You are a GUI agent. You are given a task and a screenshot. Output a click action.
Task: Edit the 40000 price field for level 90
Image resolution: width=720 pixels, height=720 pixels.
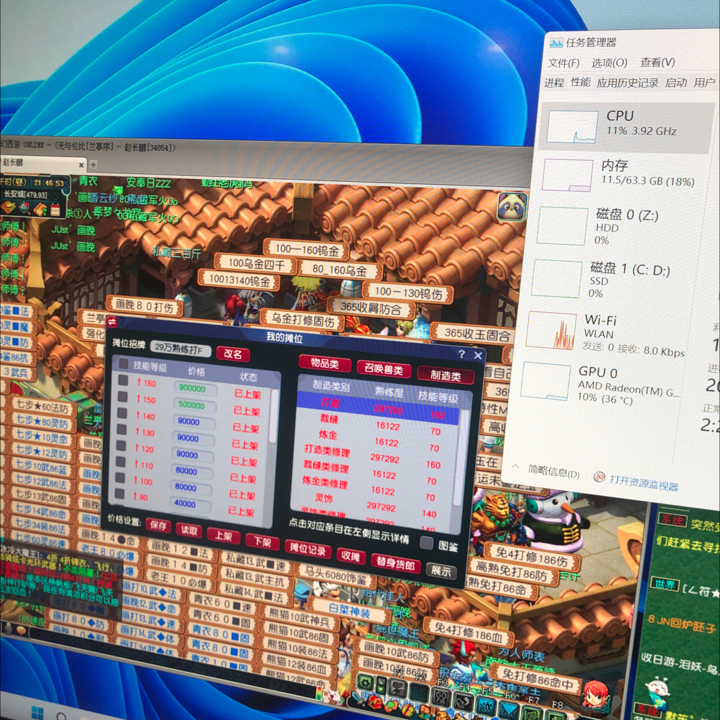pos(190,504)
